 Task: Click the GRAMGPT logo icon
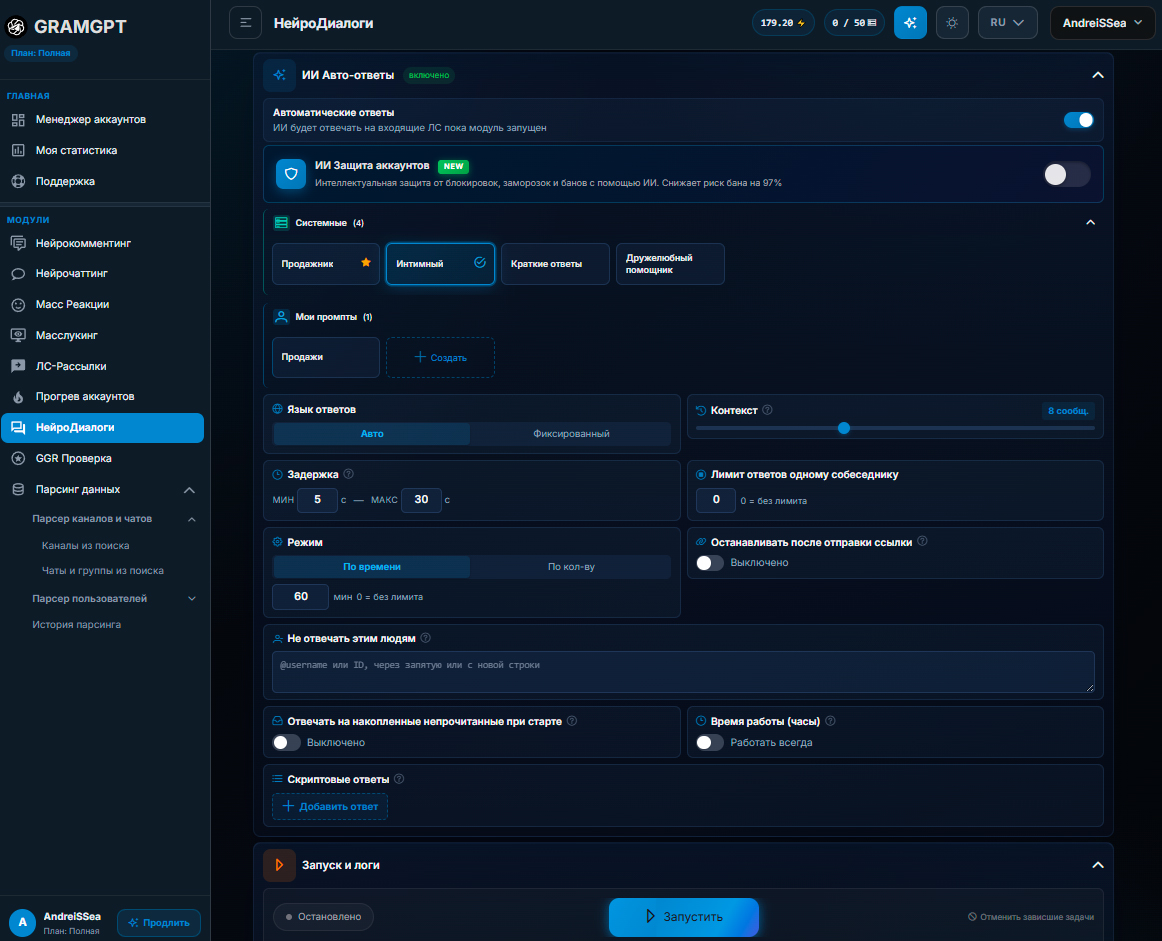(x=16, y=27)
